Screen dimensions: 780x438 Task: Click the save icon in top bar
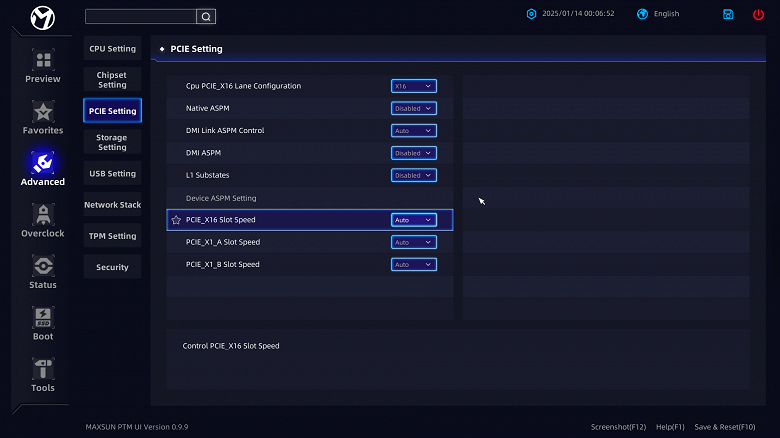click(x=729, y=14)
